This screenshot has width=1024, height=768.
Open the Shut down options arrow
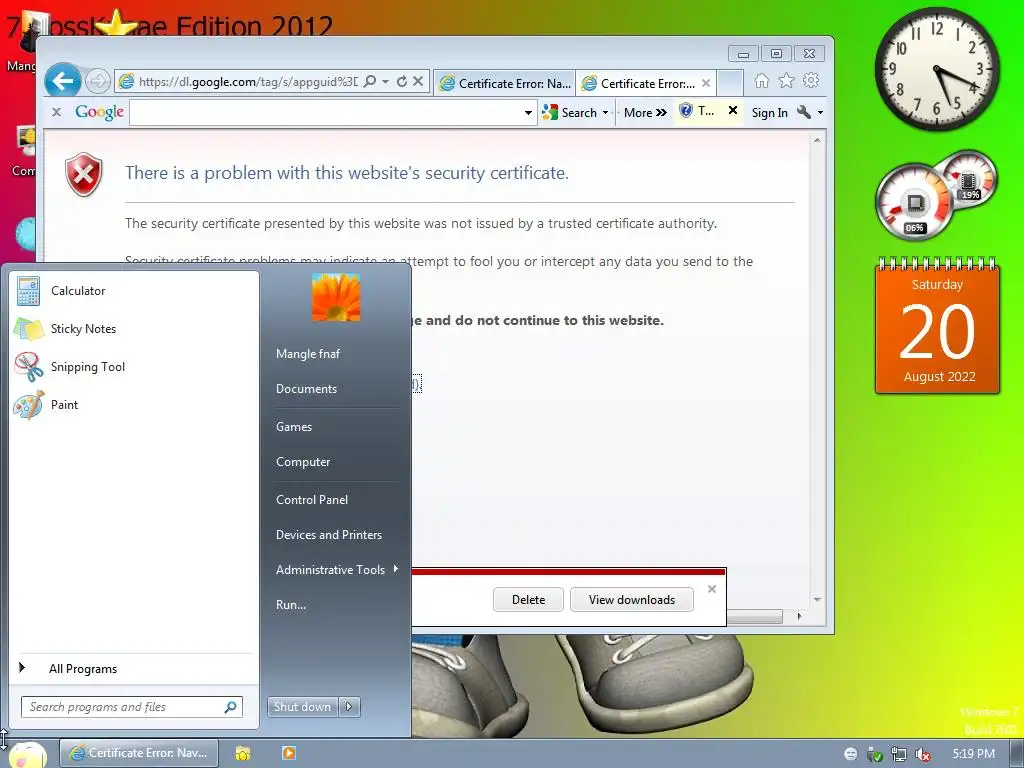pyautogui.click(x=349, y=707)
